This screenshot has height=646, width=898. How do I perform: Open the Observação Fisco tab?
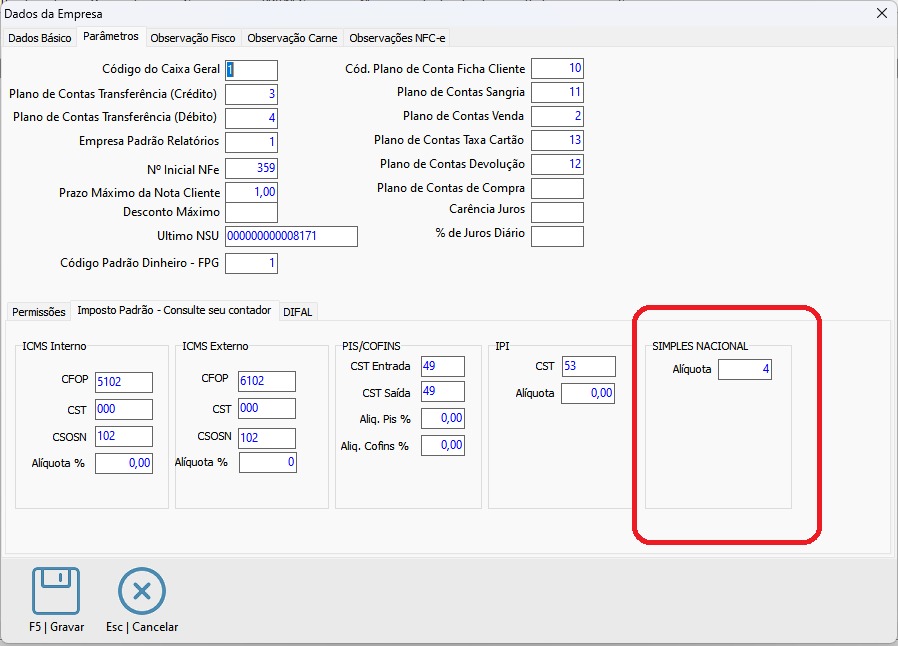(192, 38)
